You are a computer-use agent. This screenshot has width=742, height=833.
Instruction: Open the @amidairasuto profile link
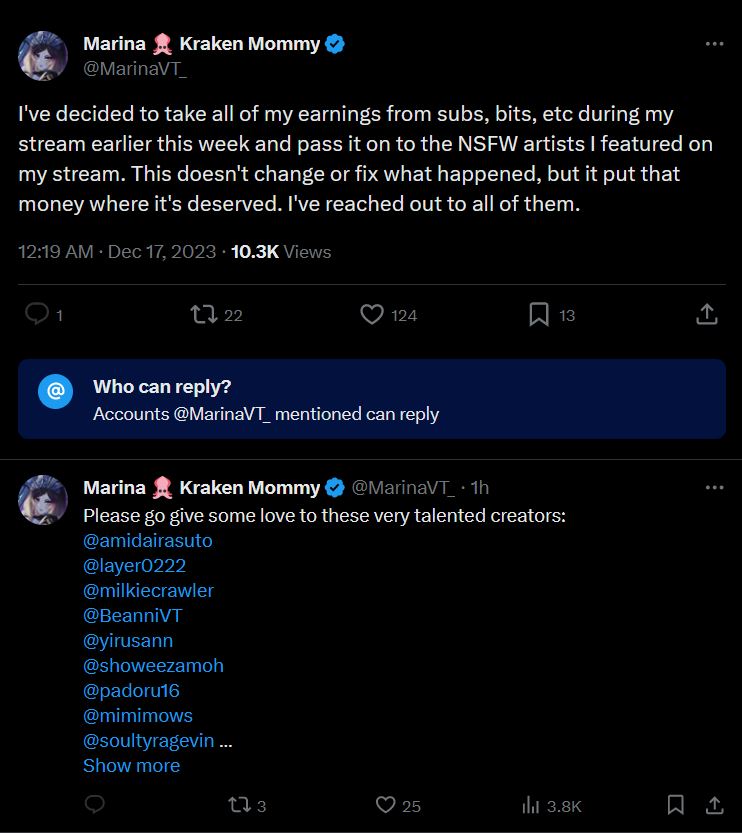tap(148, 541)
